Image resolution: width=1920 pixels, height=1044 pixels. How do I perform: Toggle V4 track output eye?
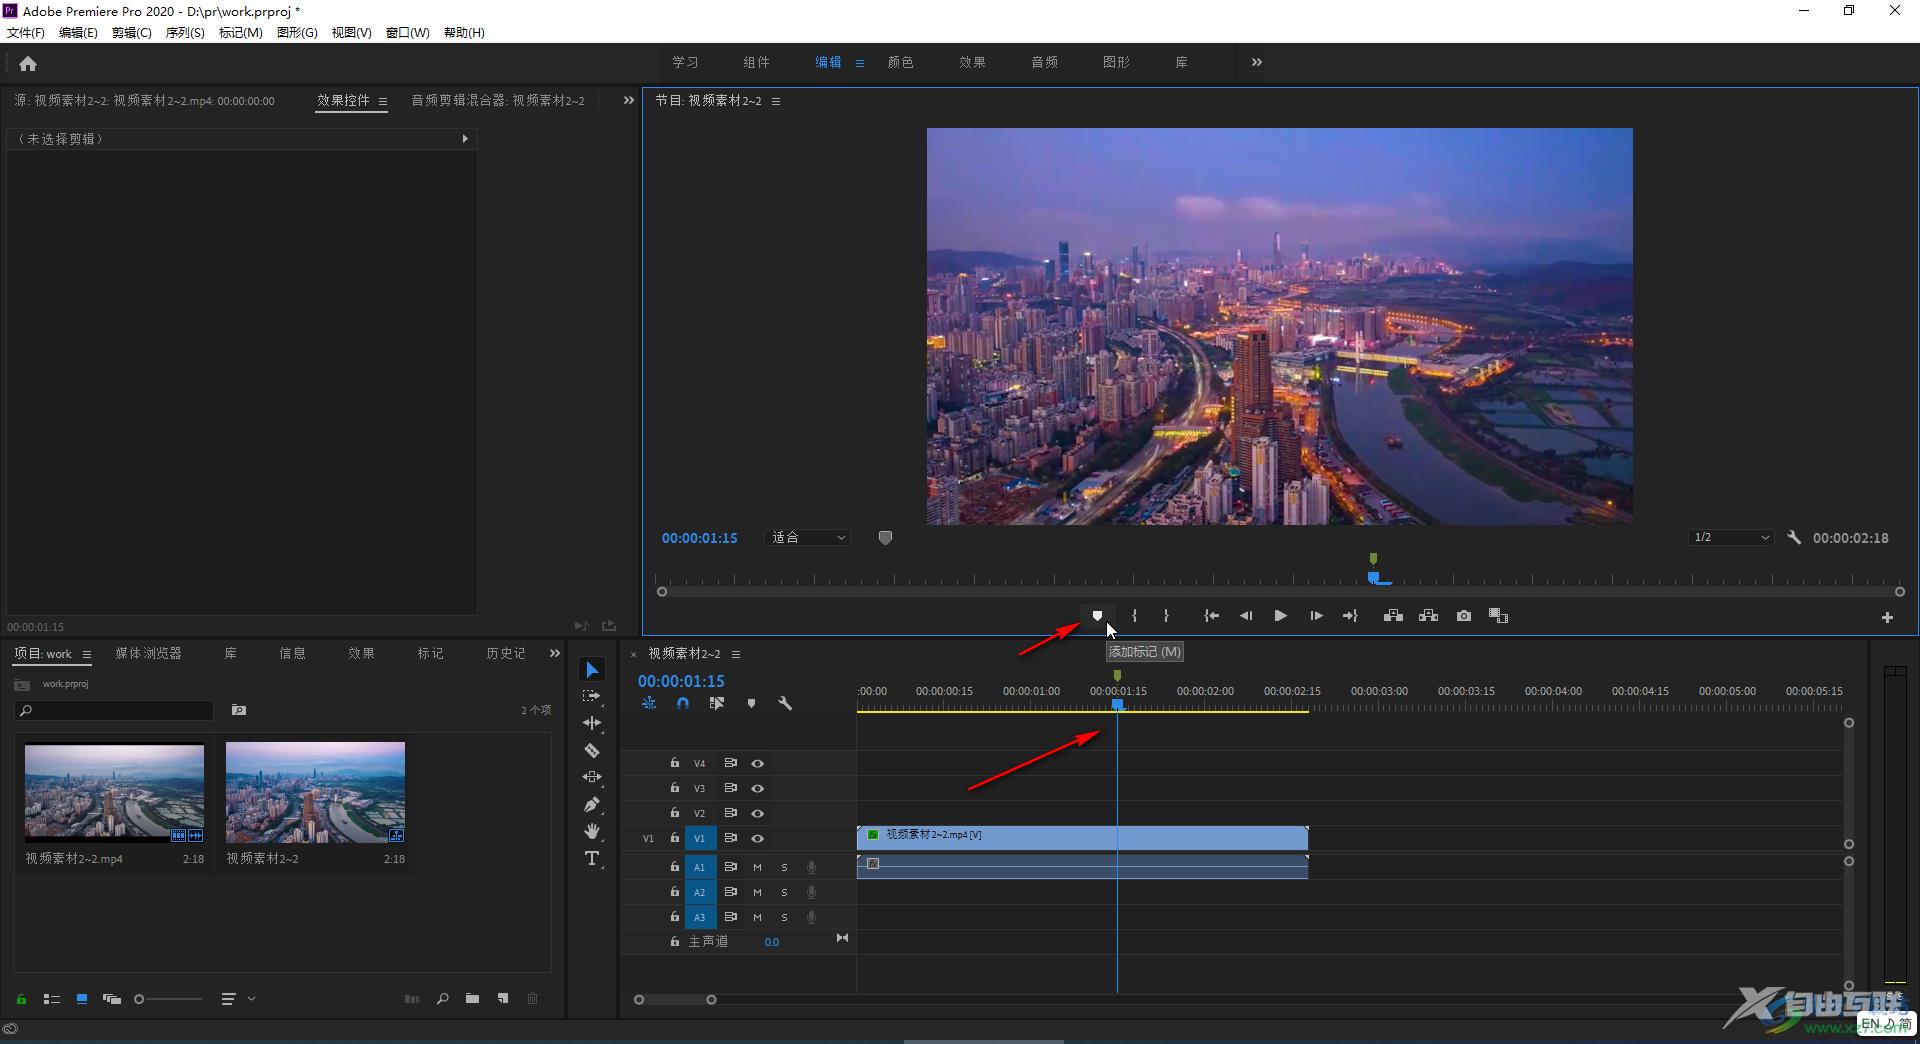click(757, 763)
